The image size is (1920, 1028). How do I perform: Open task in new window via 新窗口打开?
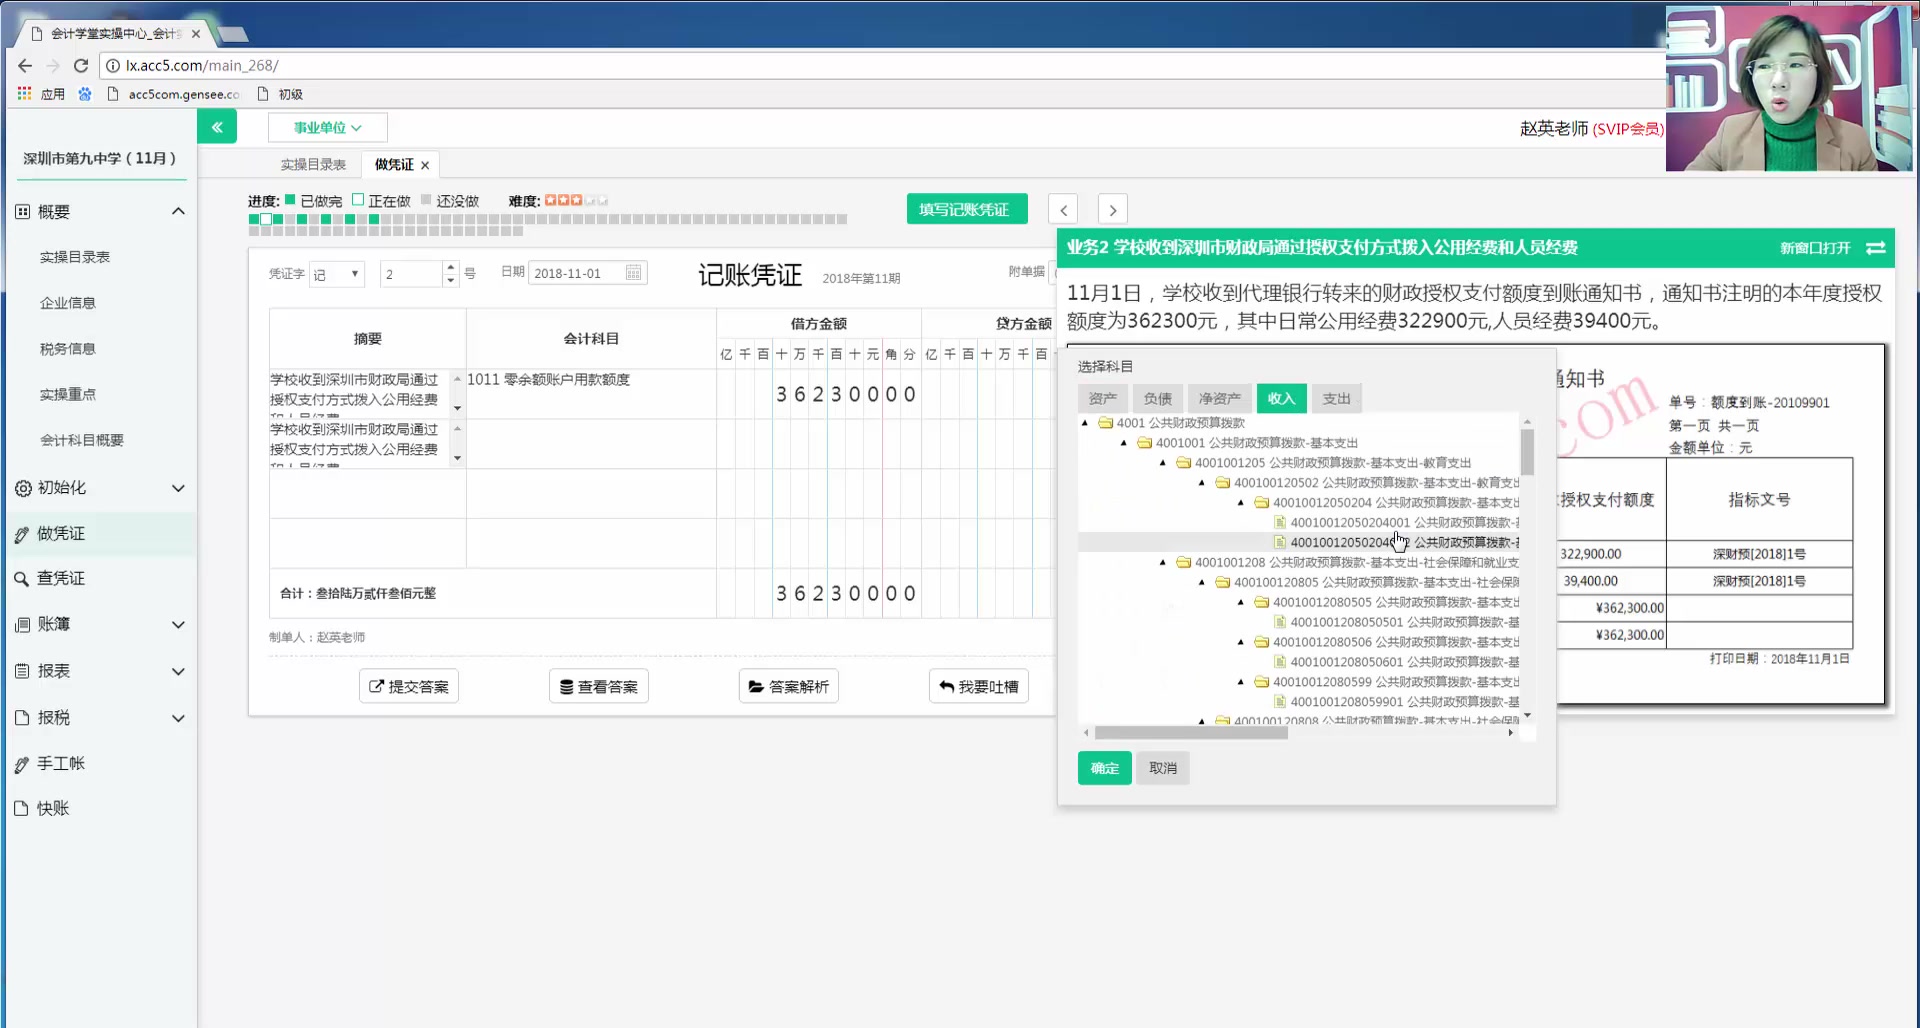point(1815,248)
